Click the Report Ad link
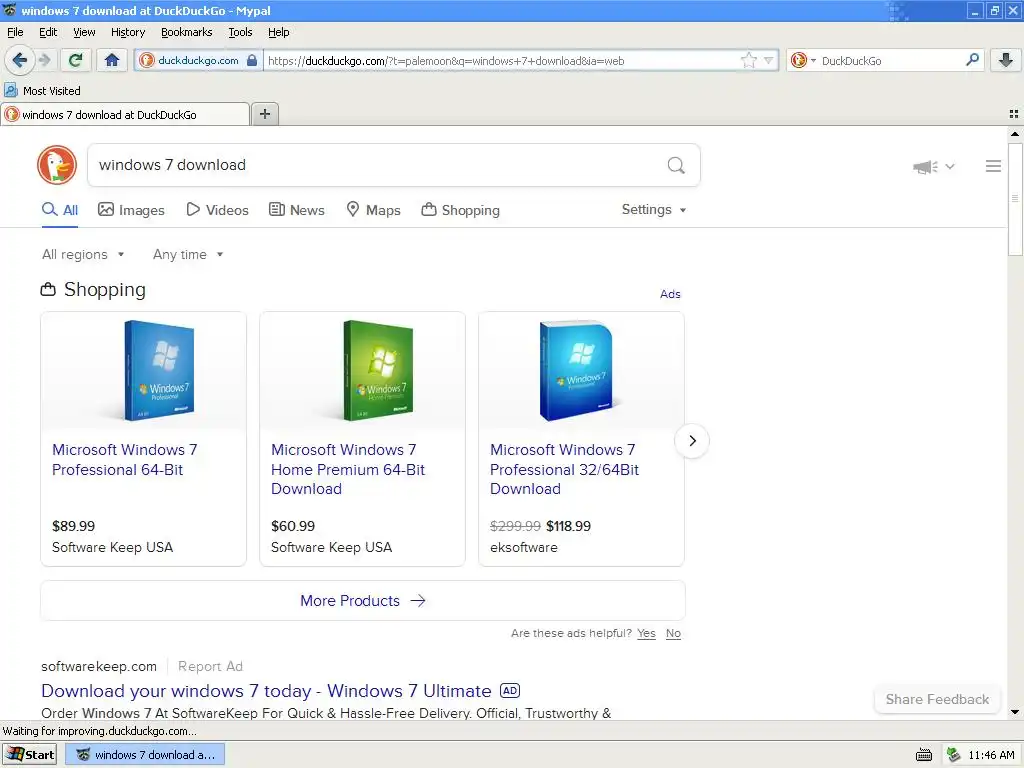The width and height of the screenshot is (1024, 768). [210, 667]
